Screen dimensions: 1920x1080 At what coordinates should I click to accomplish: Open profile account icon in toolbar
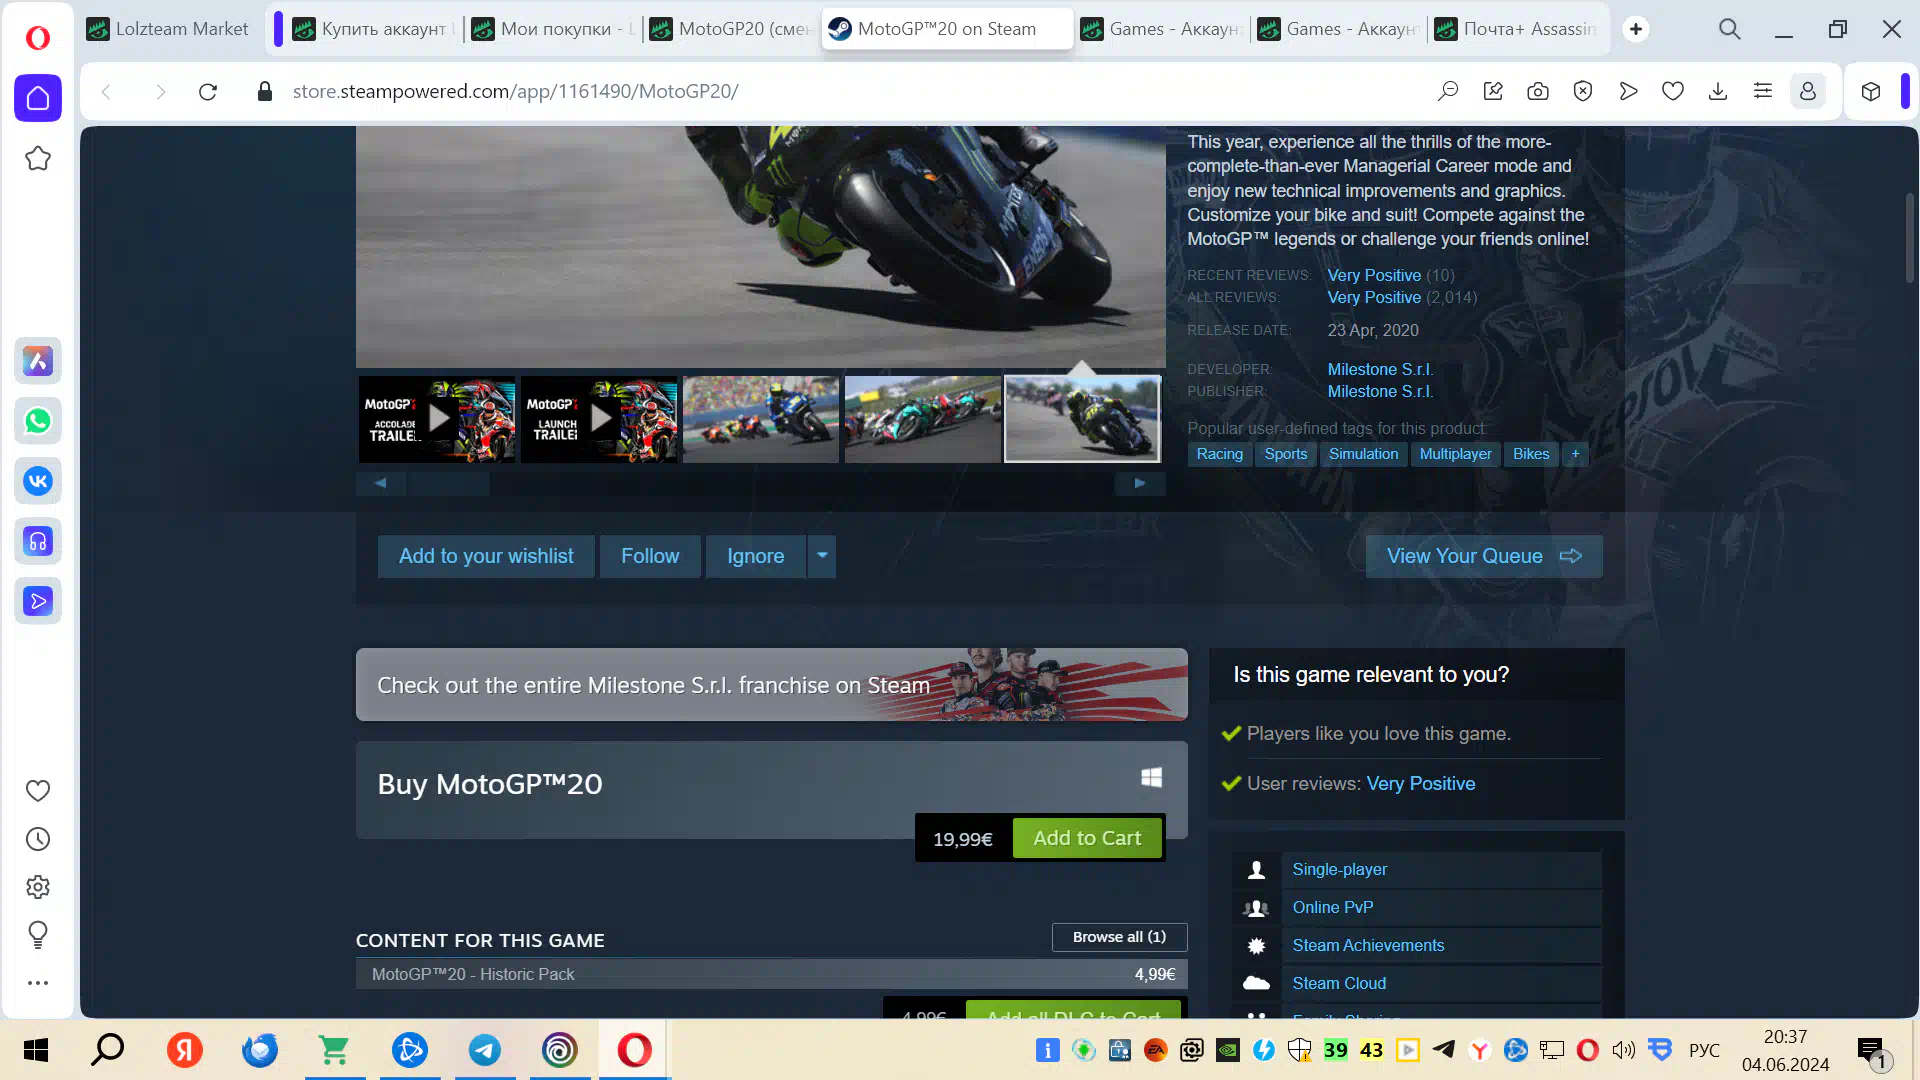click(1808, 92)
